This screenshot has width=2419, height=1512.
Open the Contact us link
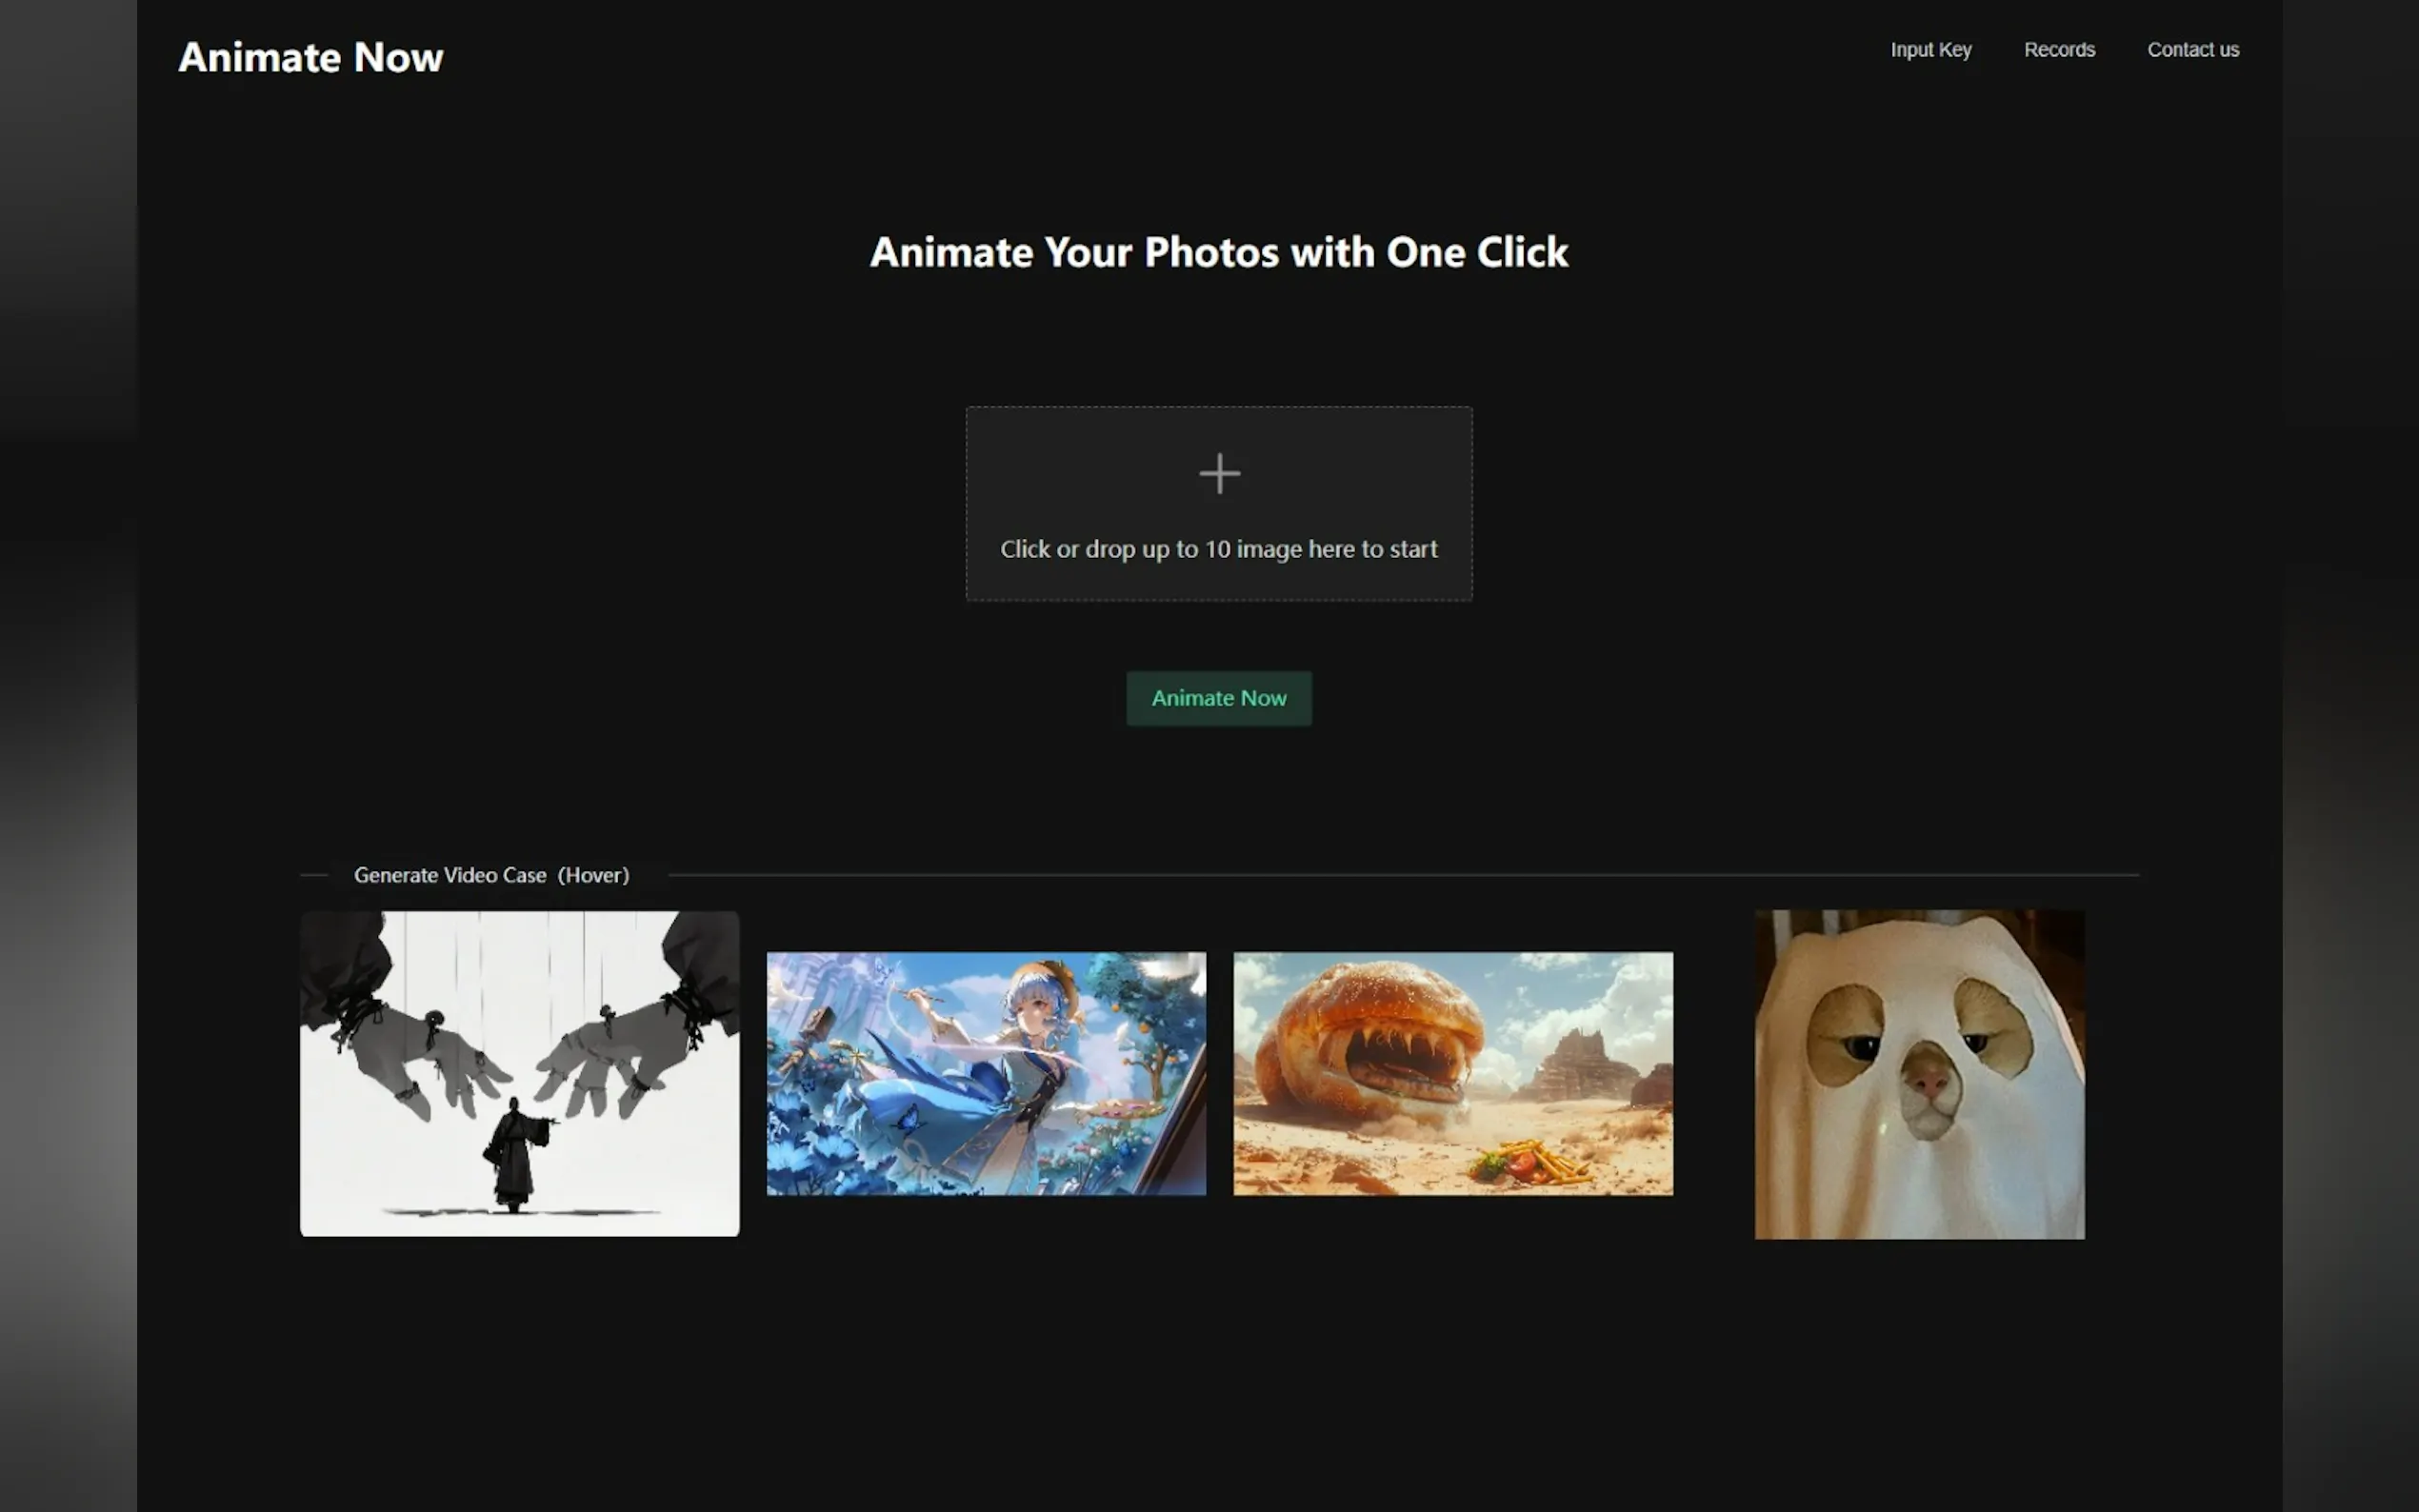[2192, 50]
